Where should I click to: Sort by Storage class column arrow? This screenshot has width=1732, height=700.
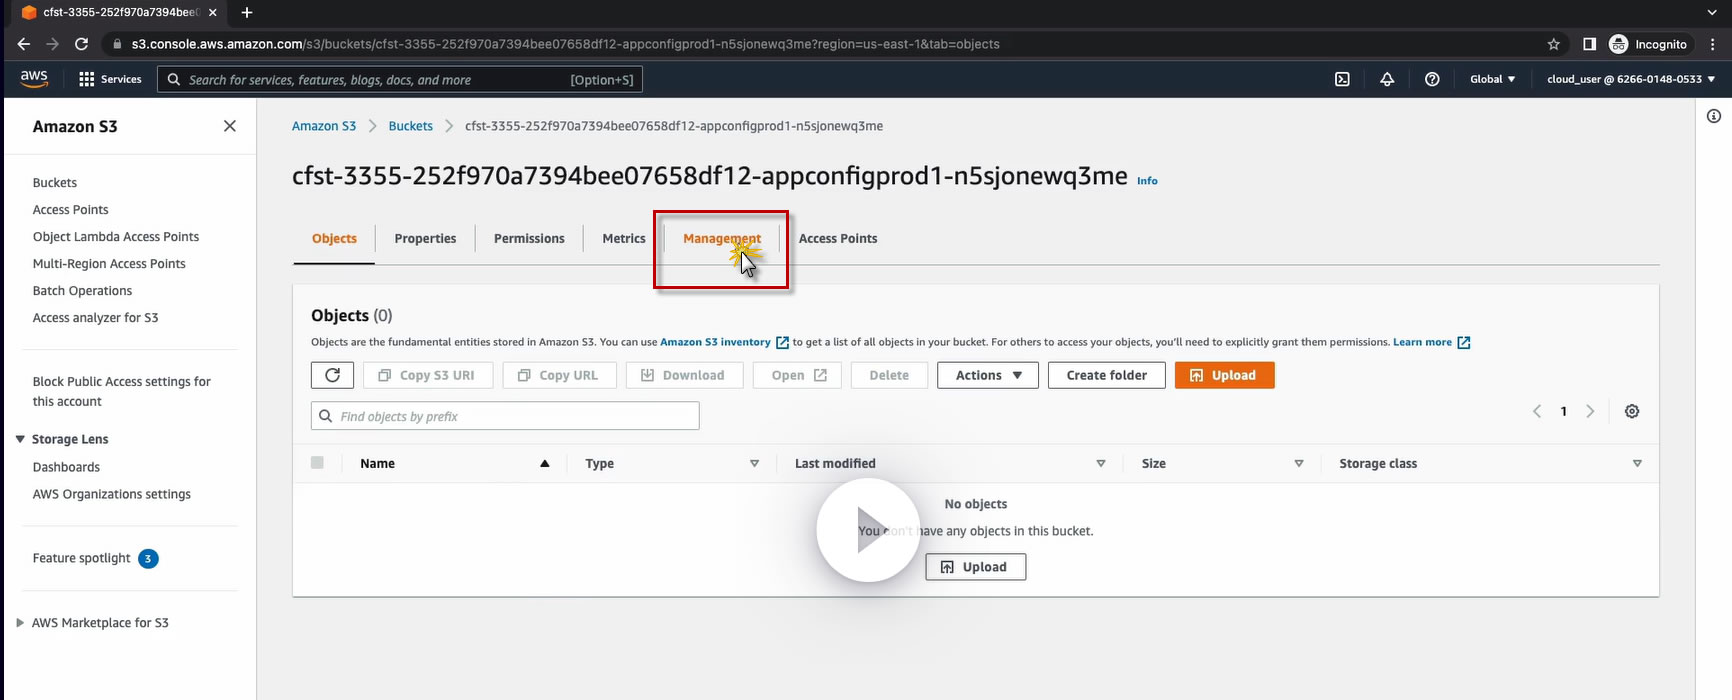[1637, 463]
